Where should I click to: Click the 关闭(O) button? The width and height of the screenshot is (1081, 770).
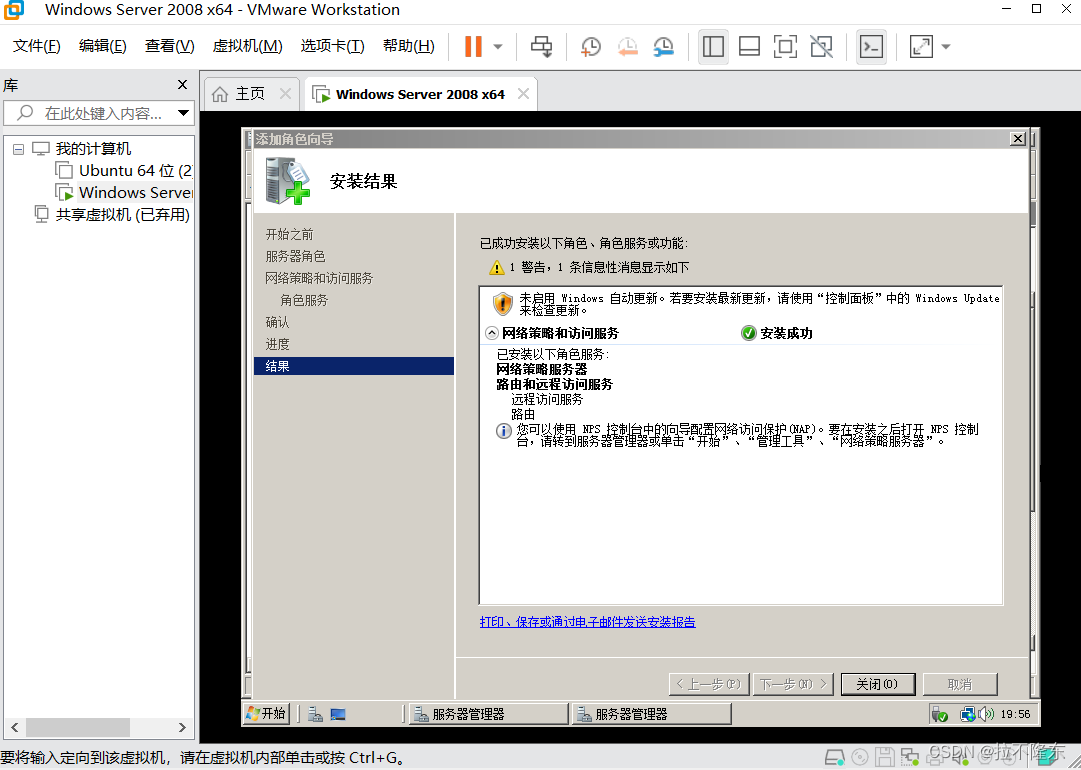click(878, 684)
